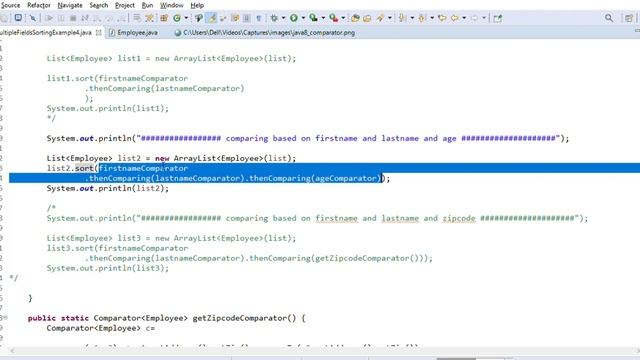Toggle Show Whitespace Characters icon
This screenshot has width=640, height=360.
pyautogui.click(x=258, y=18)
